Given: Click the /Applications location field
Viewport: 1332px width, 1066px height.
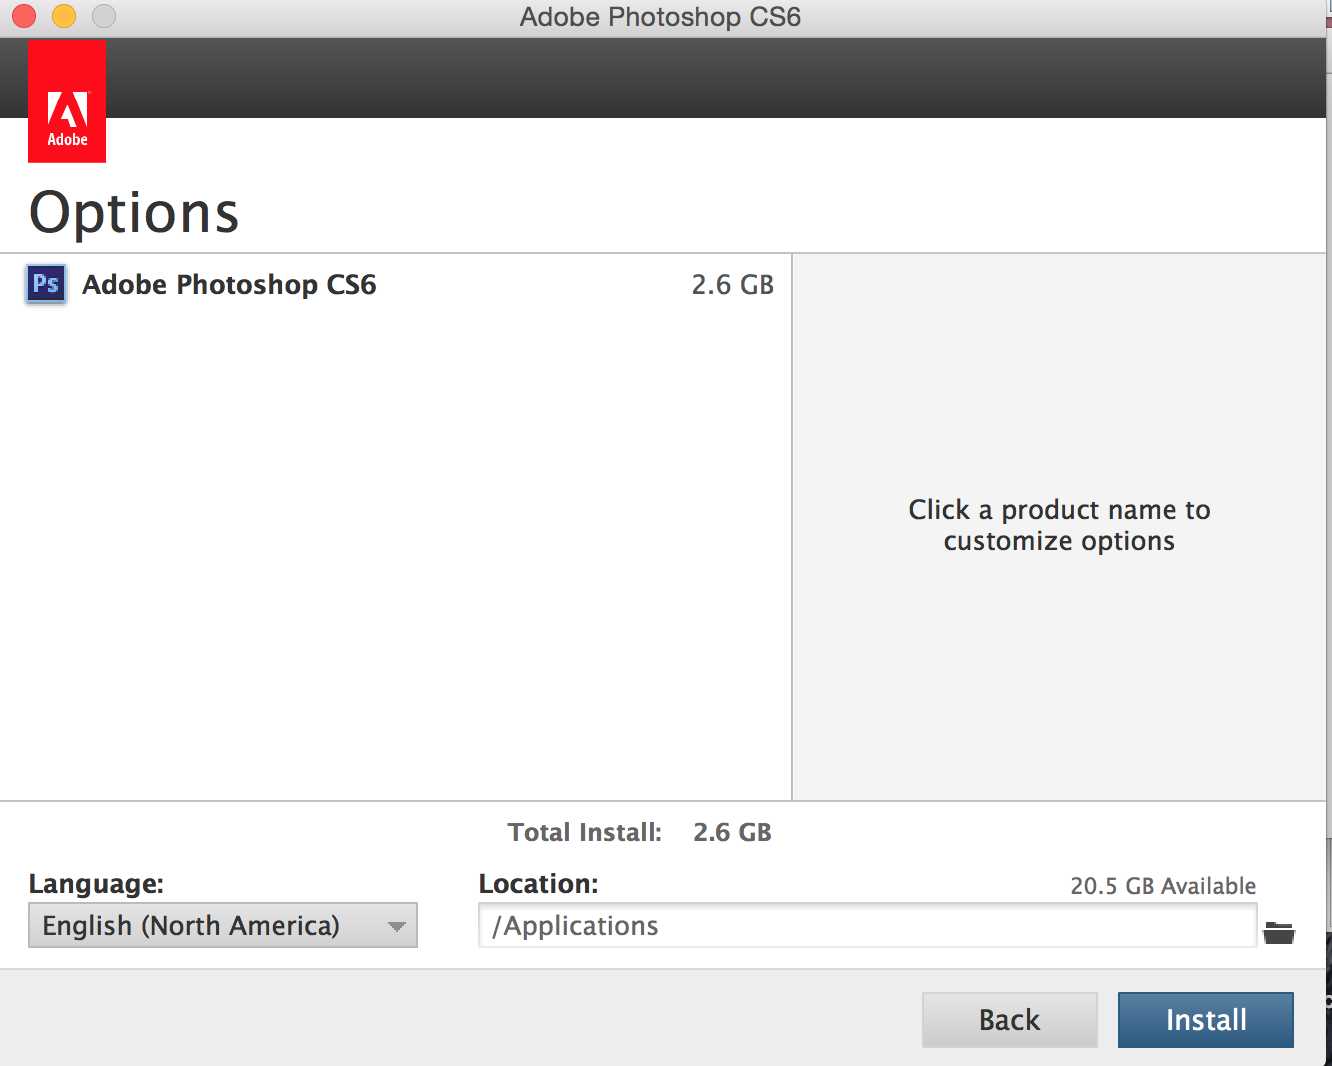Looking at the screenshot, I should coord(866,926).
